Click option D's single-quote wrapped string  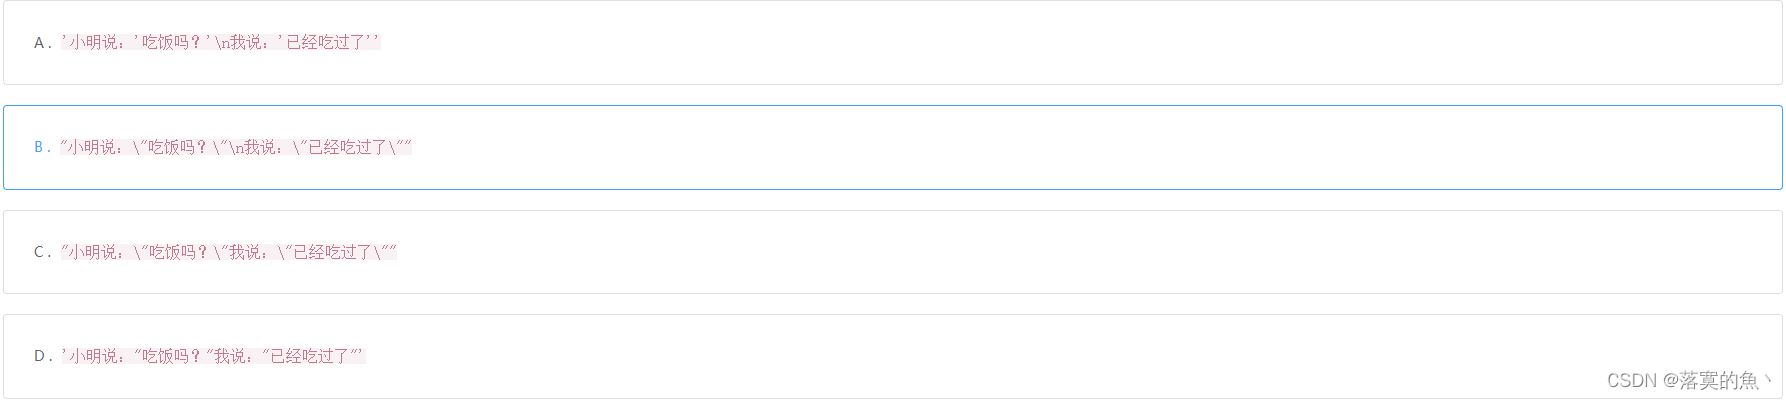click(213, 356)
